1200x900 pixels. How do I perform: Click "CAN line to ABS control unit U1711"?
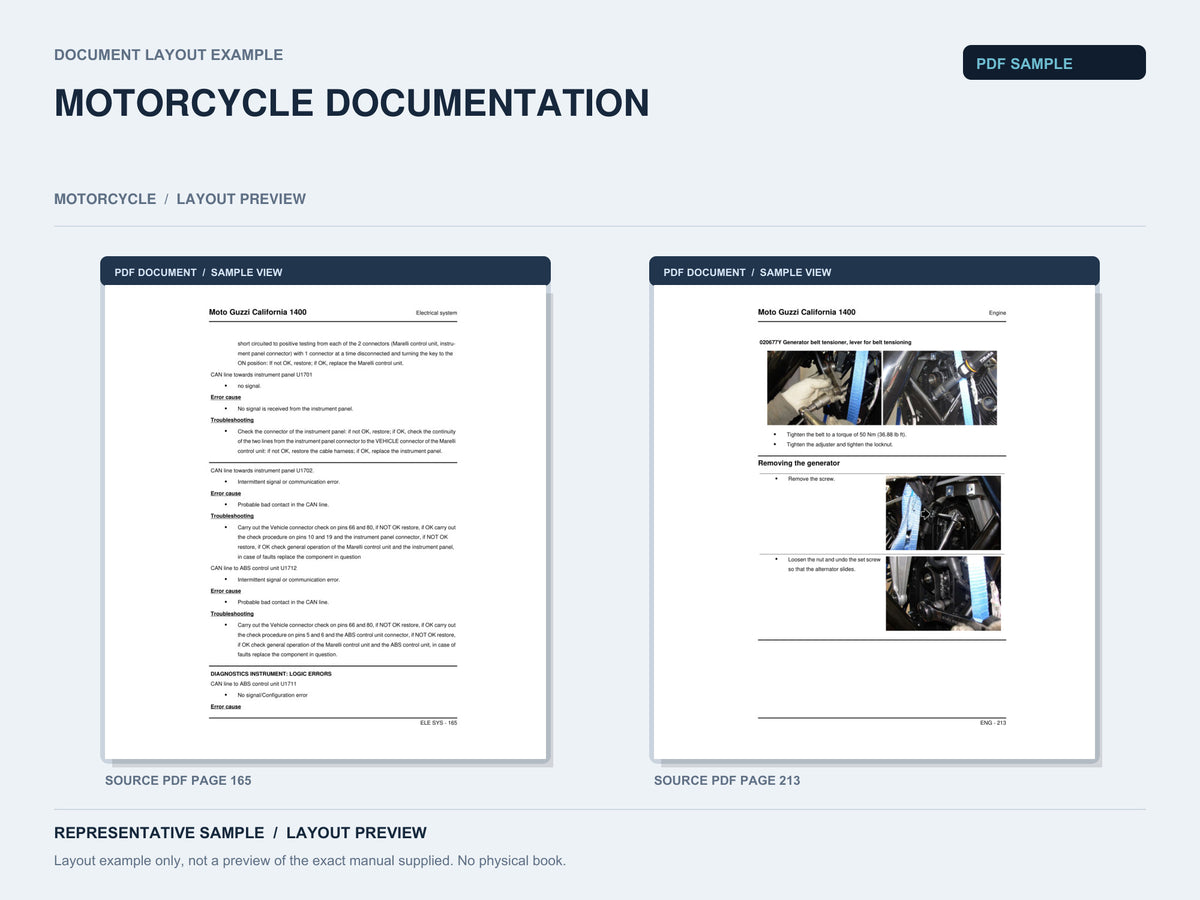(253, 684)
